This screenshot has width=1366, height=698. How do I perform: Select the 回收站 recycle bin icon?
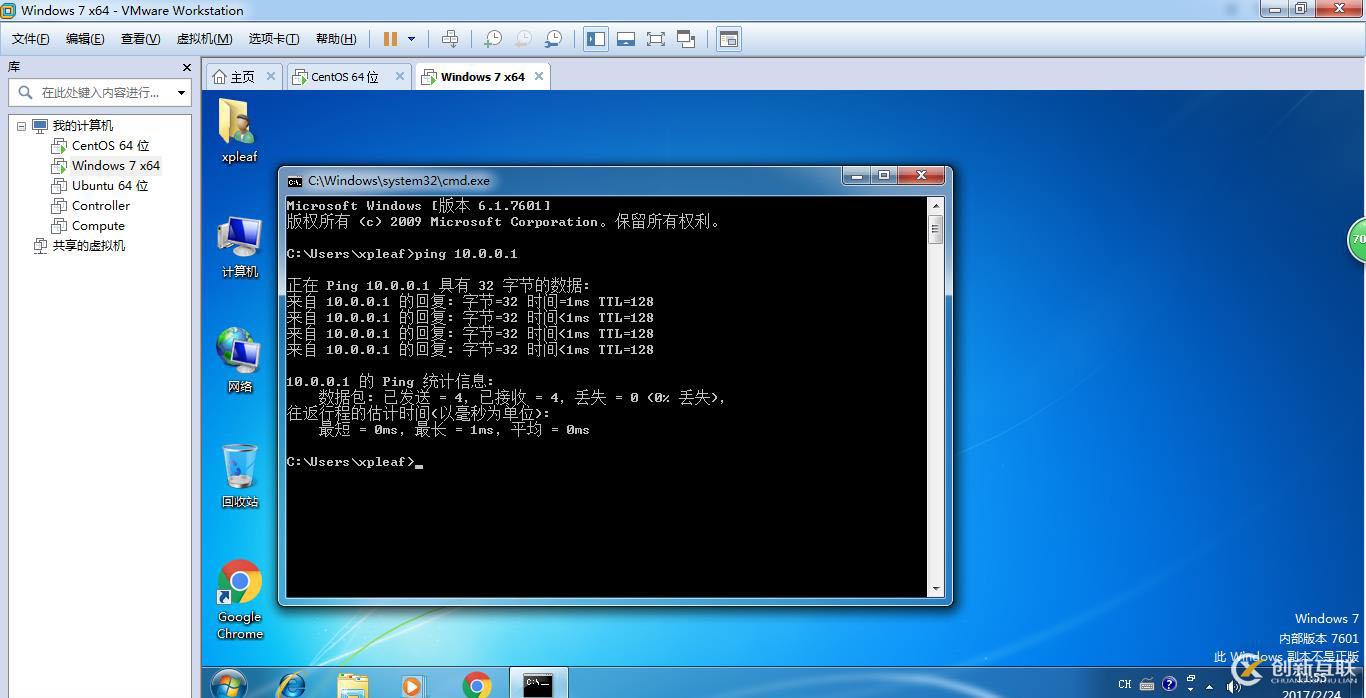coord(239,476)
